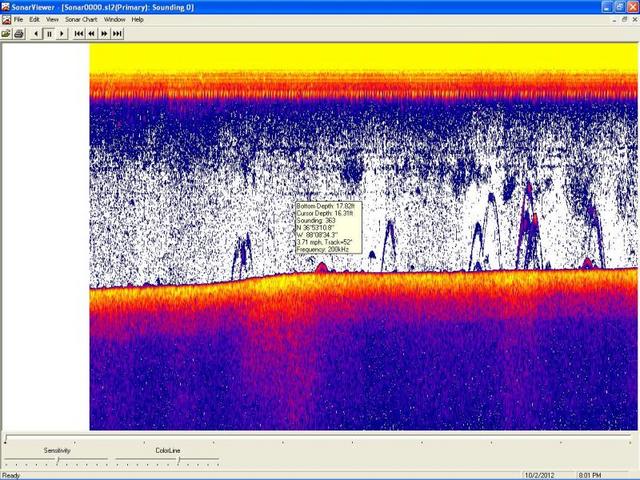Rewind the sonar log quickly
640x480 pixels.
point(91,33)
